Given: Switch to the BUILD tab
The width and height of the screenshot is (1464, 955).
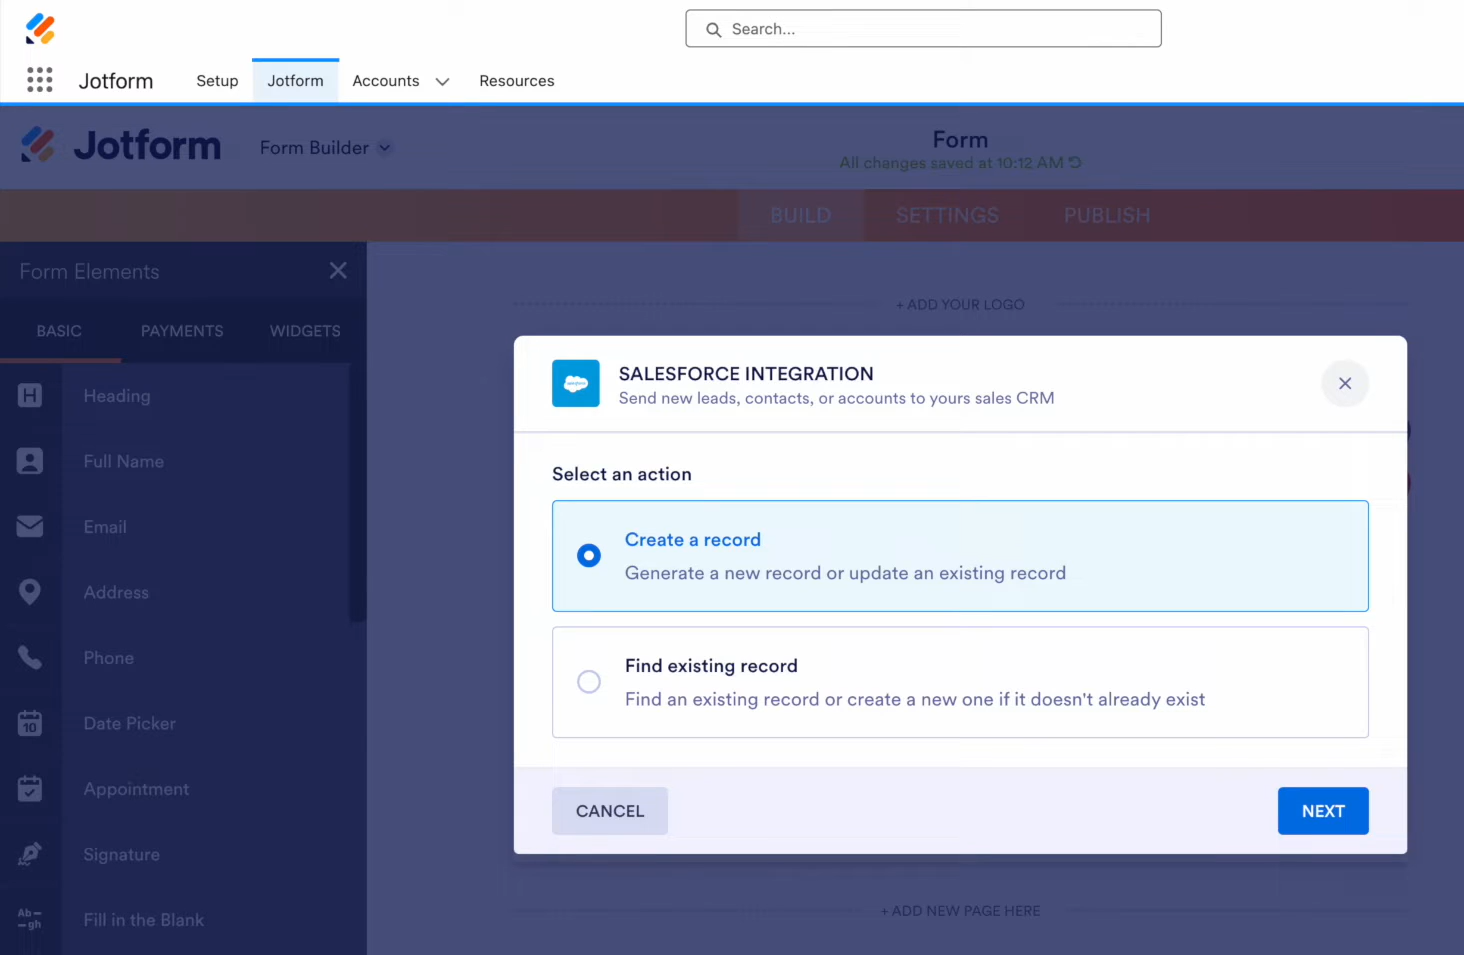Looking at the screenshot, I should (x=801, y=215).
